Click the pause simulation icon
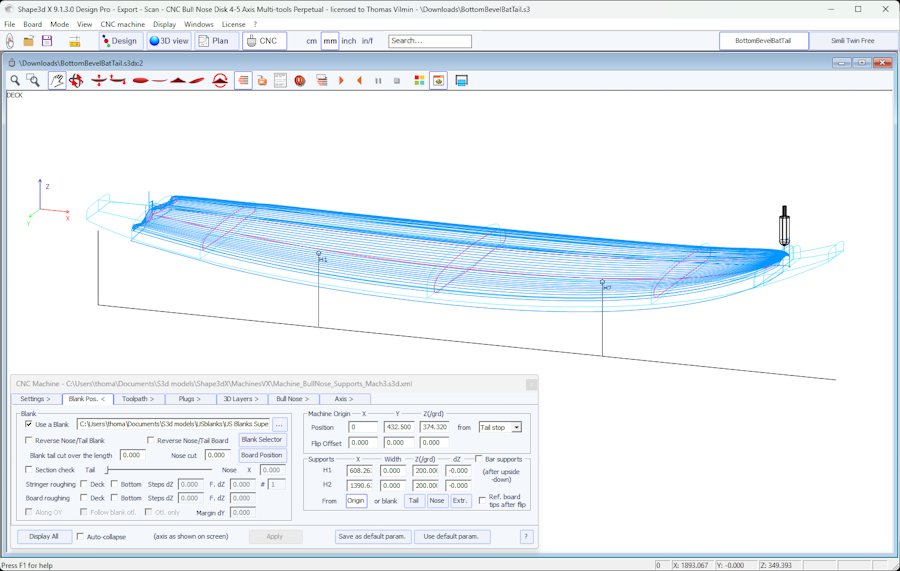900x571 pixels. pyautogui.click(x=378, y=81)
